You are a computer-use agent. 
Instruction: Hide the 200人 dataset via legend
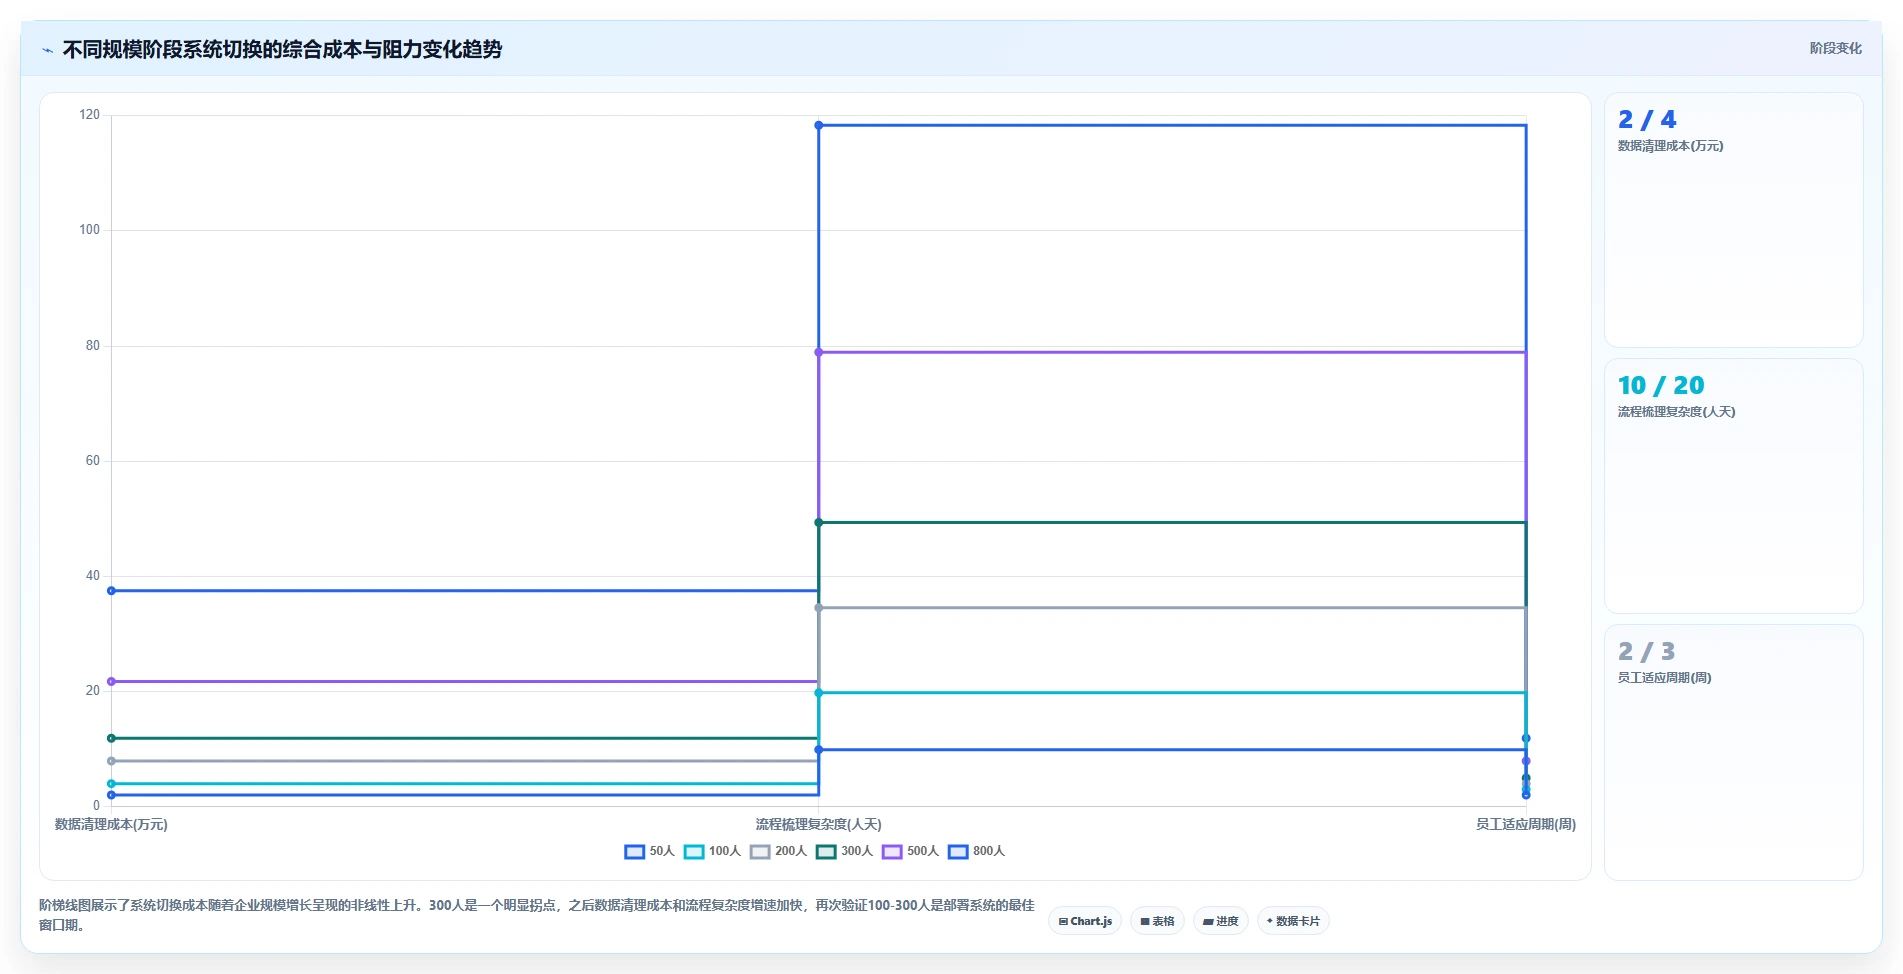pos(778,851)
